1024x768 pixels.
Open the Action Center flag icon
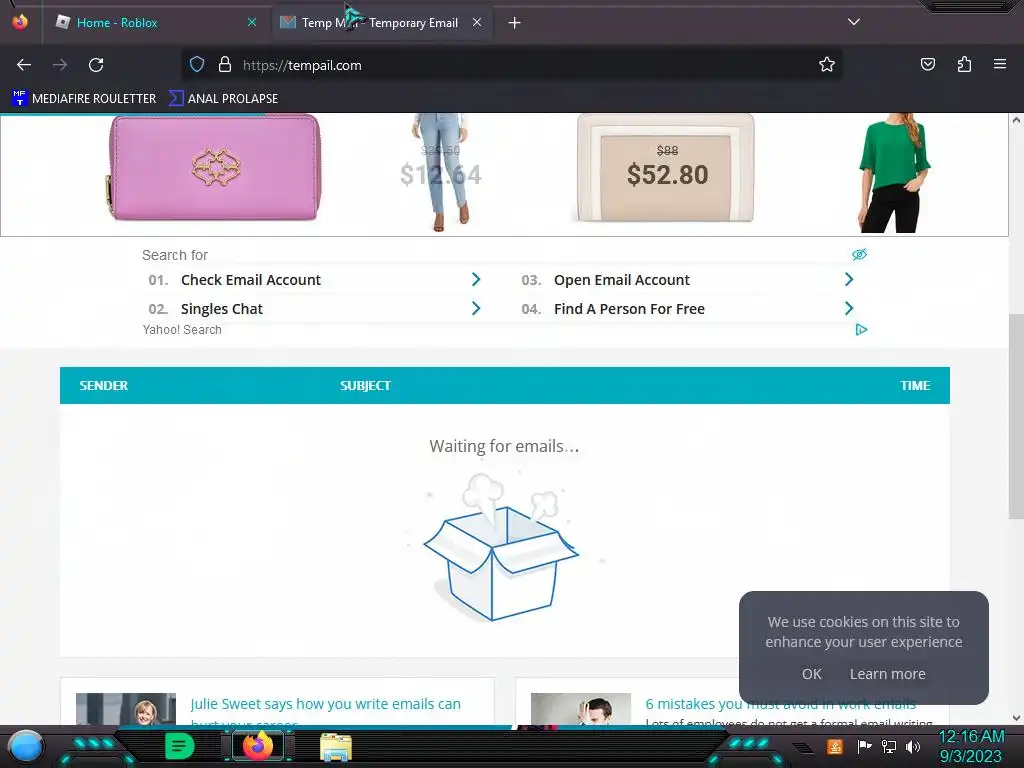click(864, 746)
